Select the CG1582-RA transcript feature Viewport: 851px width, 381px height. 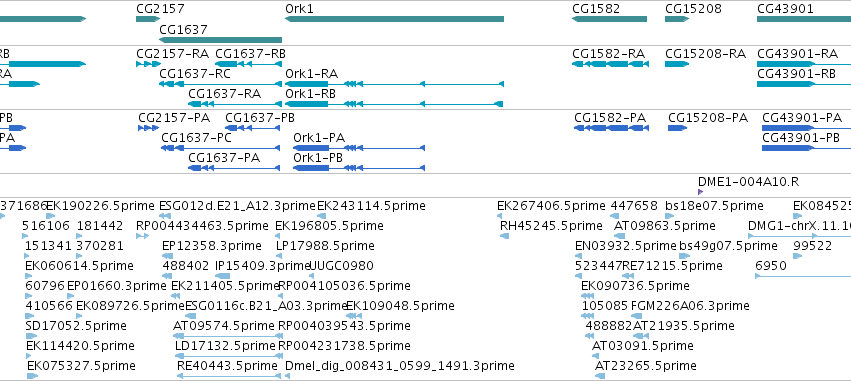609,64
